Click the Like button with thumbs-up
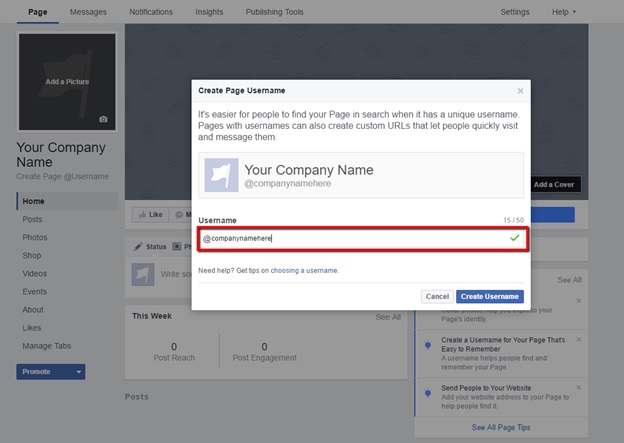Screen dimensions: 624x443 [150, 215]
